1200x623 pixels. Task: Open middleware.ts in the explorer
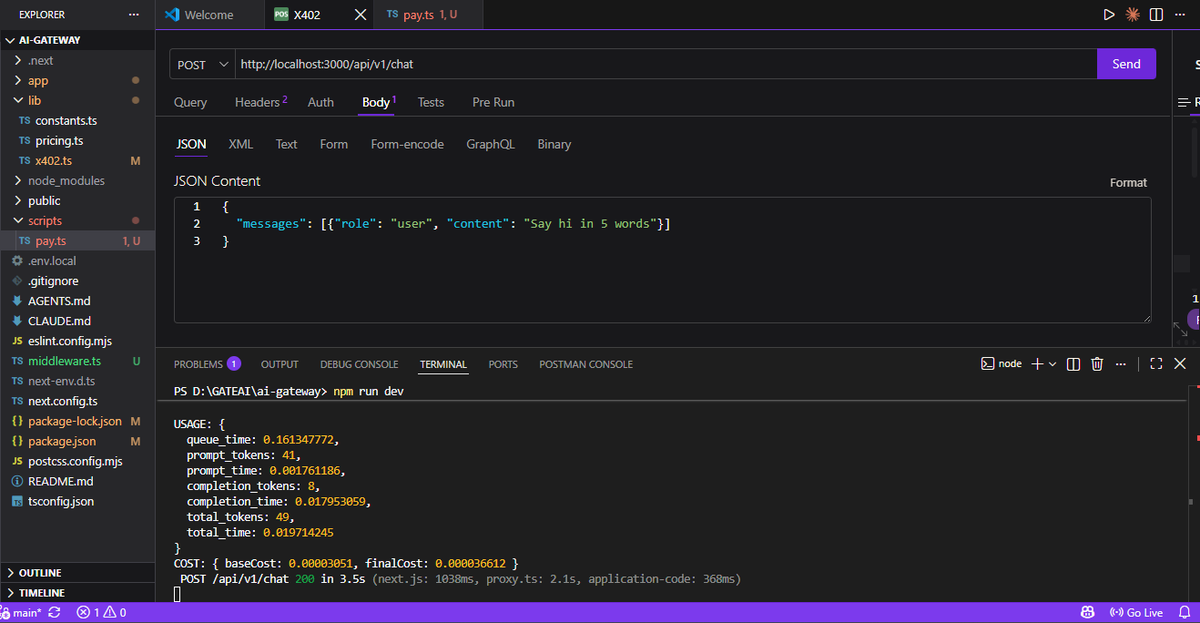[64, 361]
